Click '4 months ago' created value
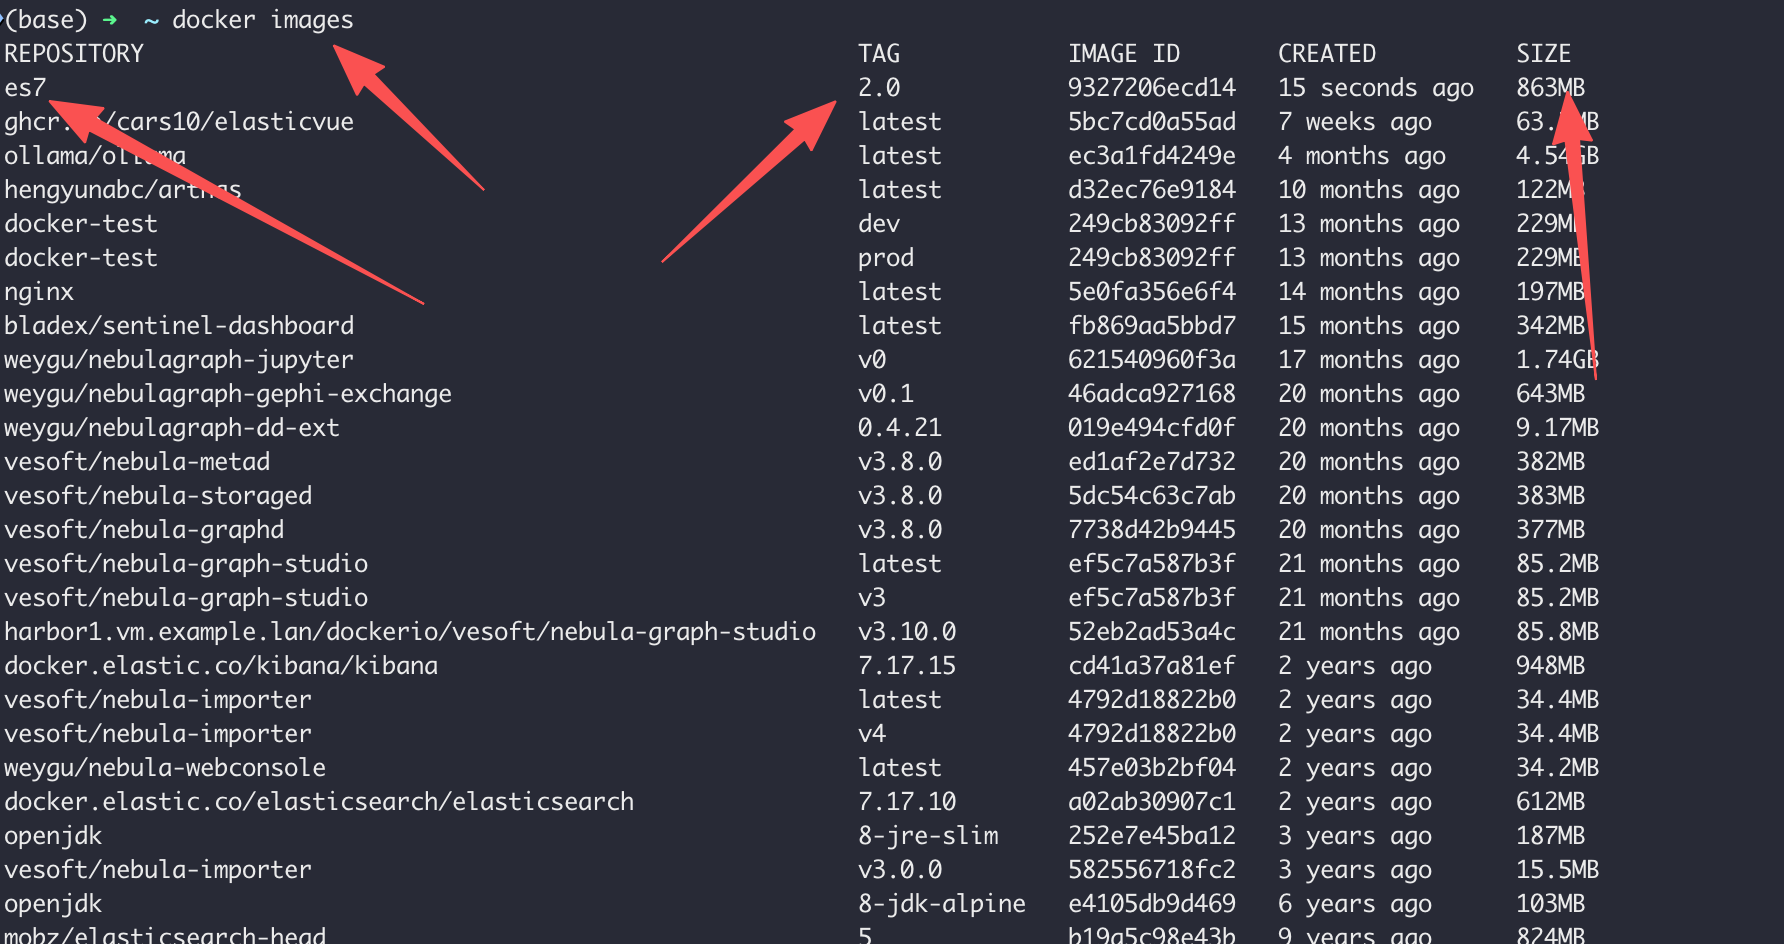1784x944 pixels. click(1362, 156)
